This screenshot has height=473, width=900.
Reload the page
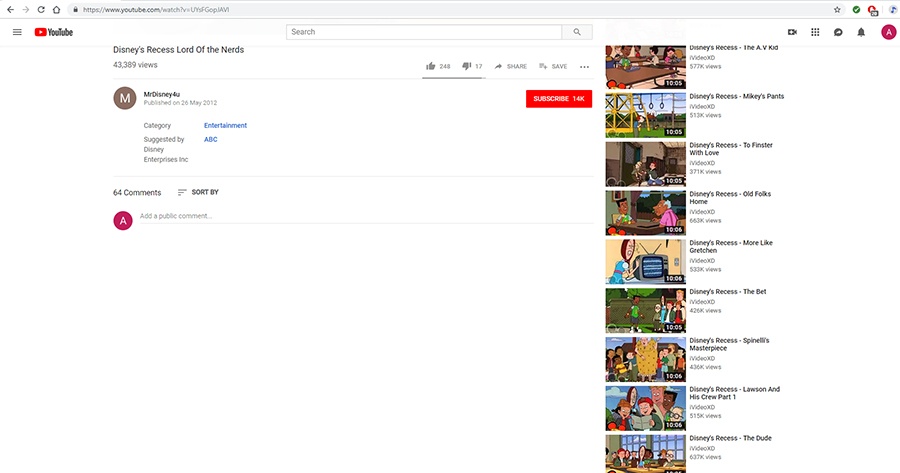pos(41,10)
